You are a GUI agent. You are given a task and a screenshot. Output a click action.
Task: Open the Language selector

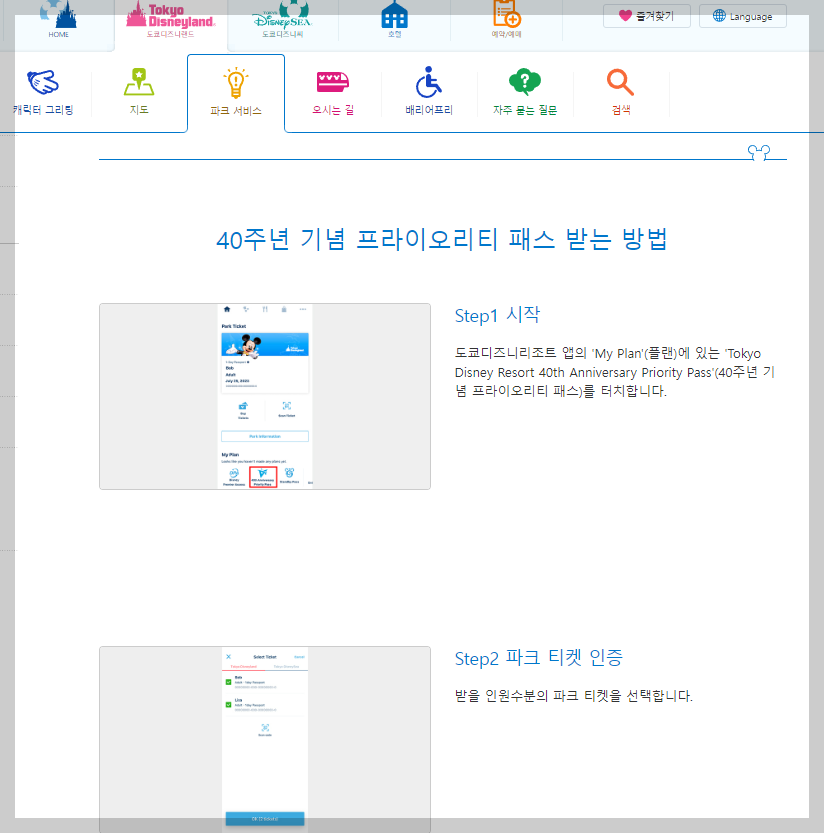click(x=743, y=16)
